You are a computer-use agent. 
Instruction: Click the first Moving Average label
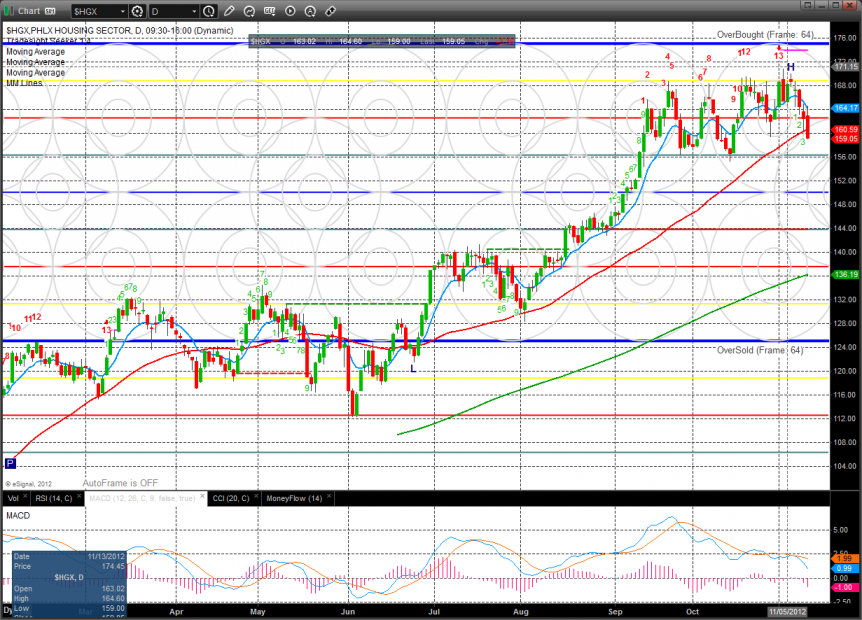[x=35, y=52]
